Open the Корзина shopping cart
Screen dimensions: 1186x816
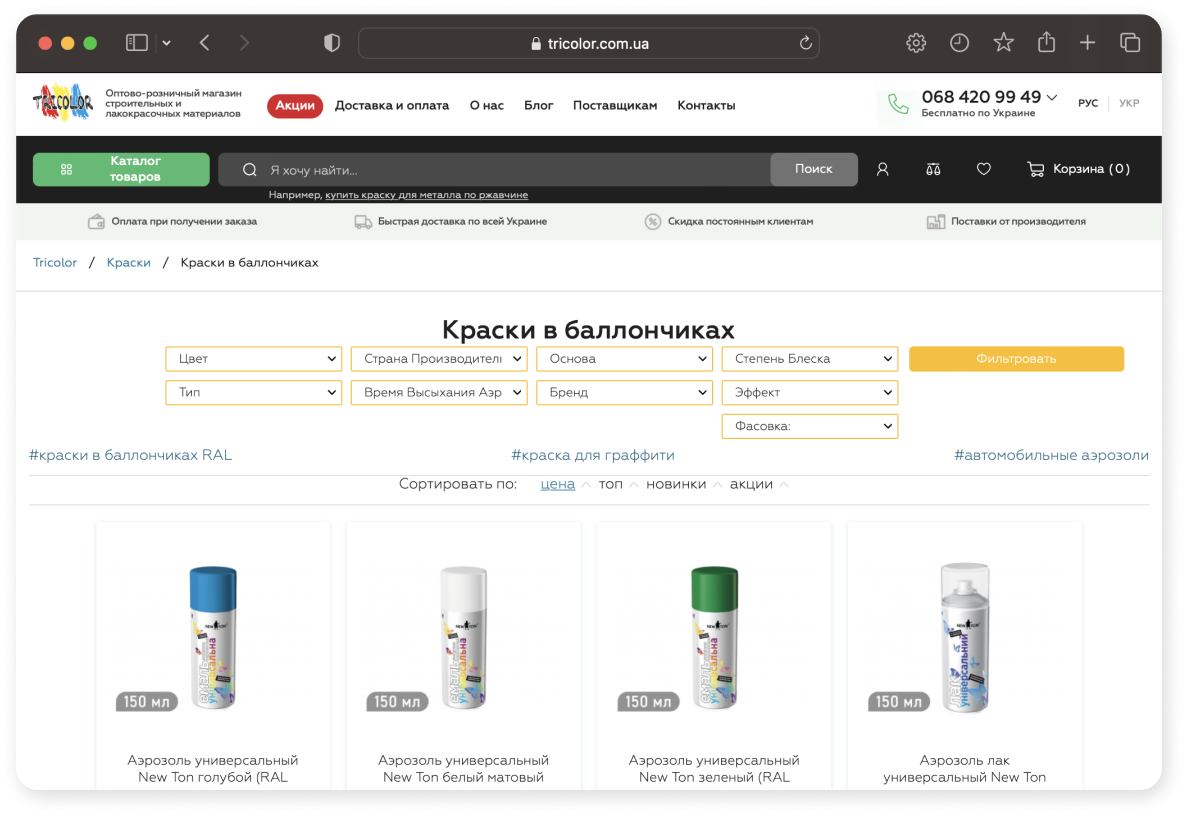point(1079,169)
